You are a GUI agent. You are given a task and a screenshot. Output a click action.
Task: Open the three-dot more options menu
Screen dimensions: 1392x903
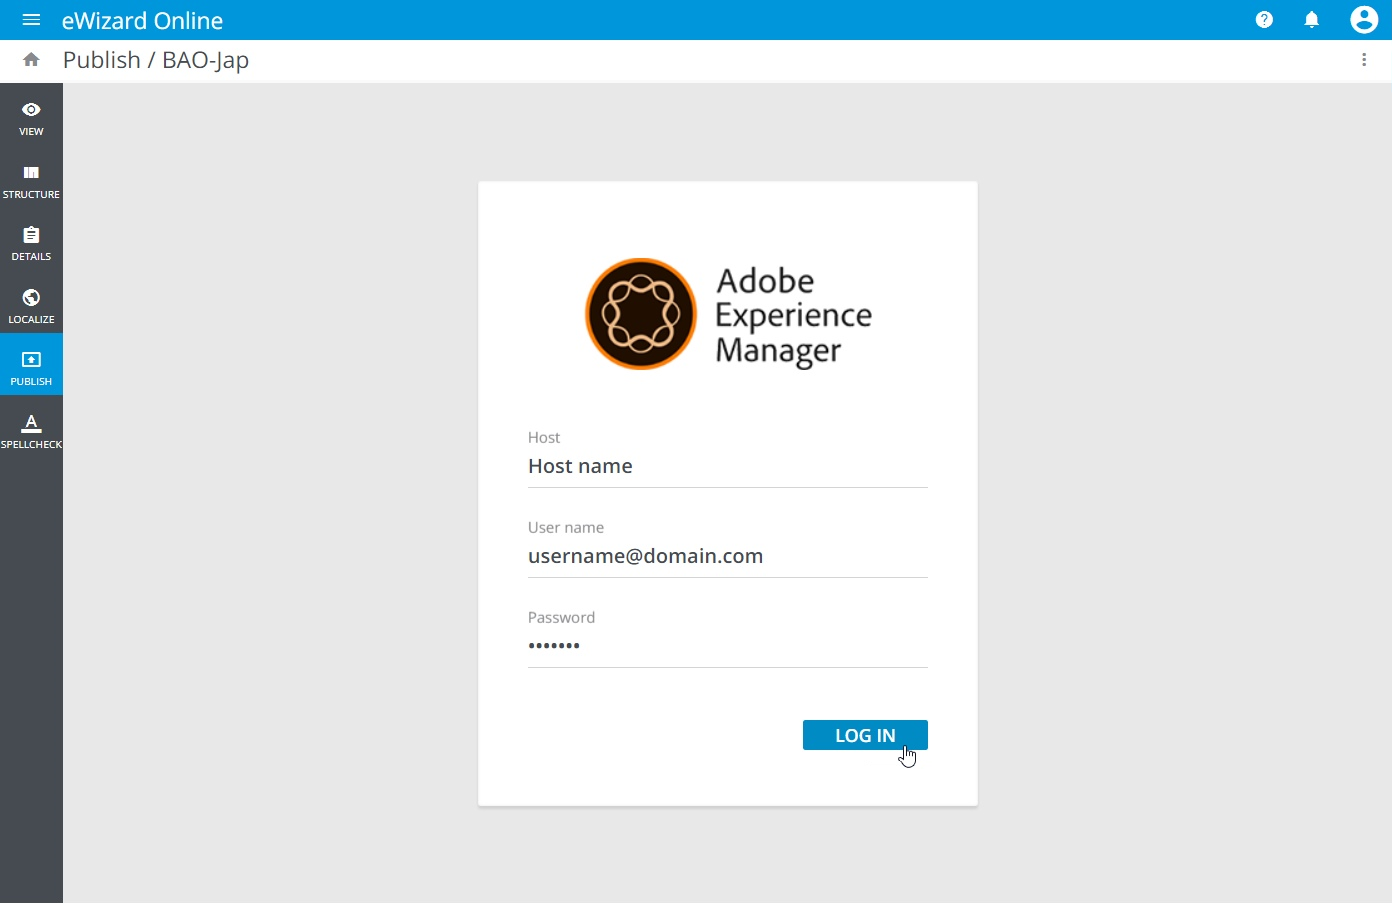(x=1364, y=60)
